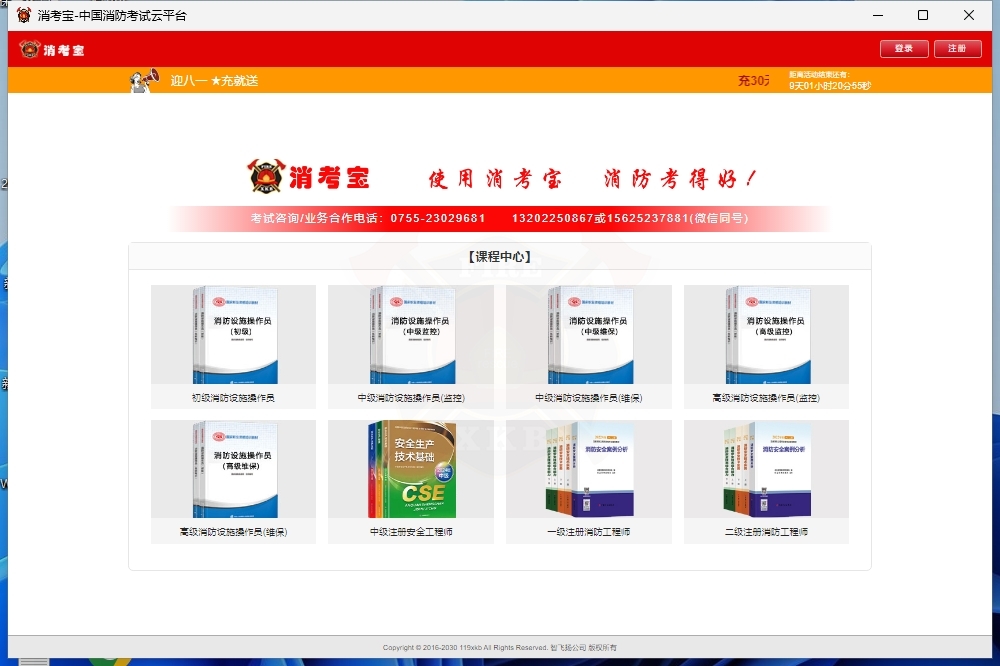Click the 消考宝 logo in red header
Image resolution: width=1000 pixels, height=666 pixels.
pyautogui.click(x=52, y=50)
